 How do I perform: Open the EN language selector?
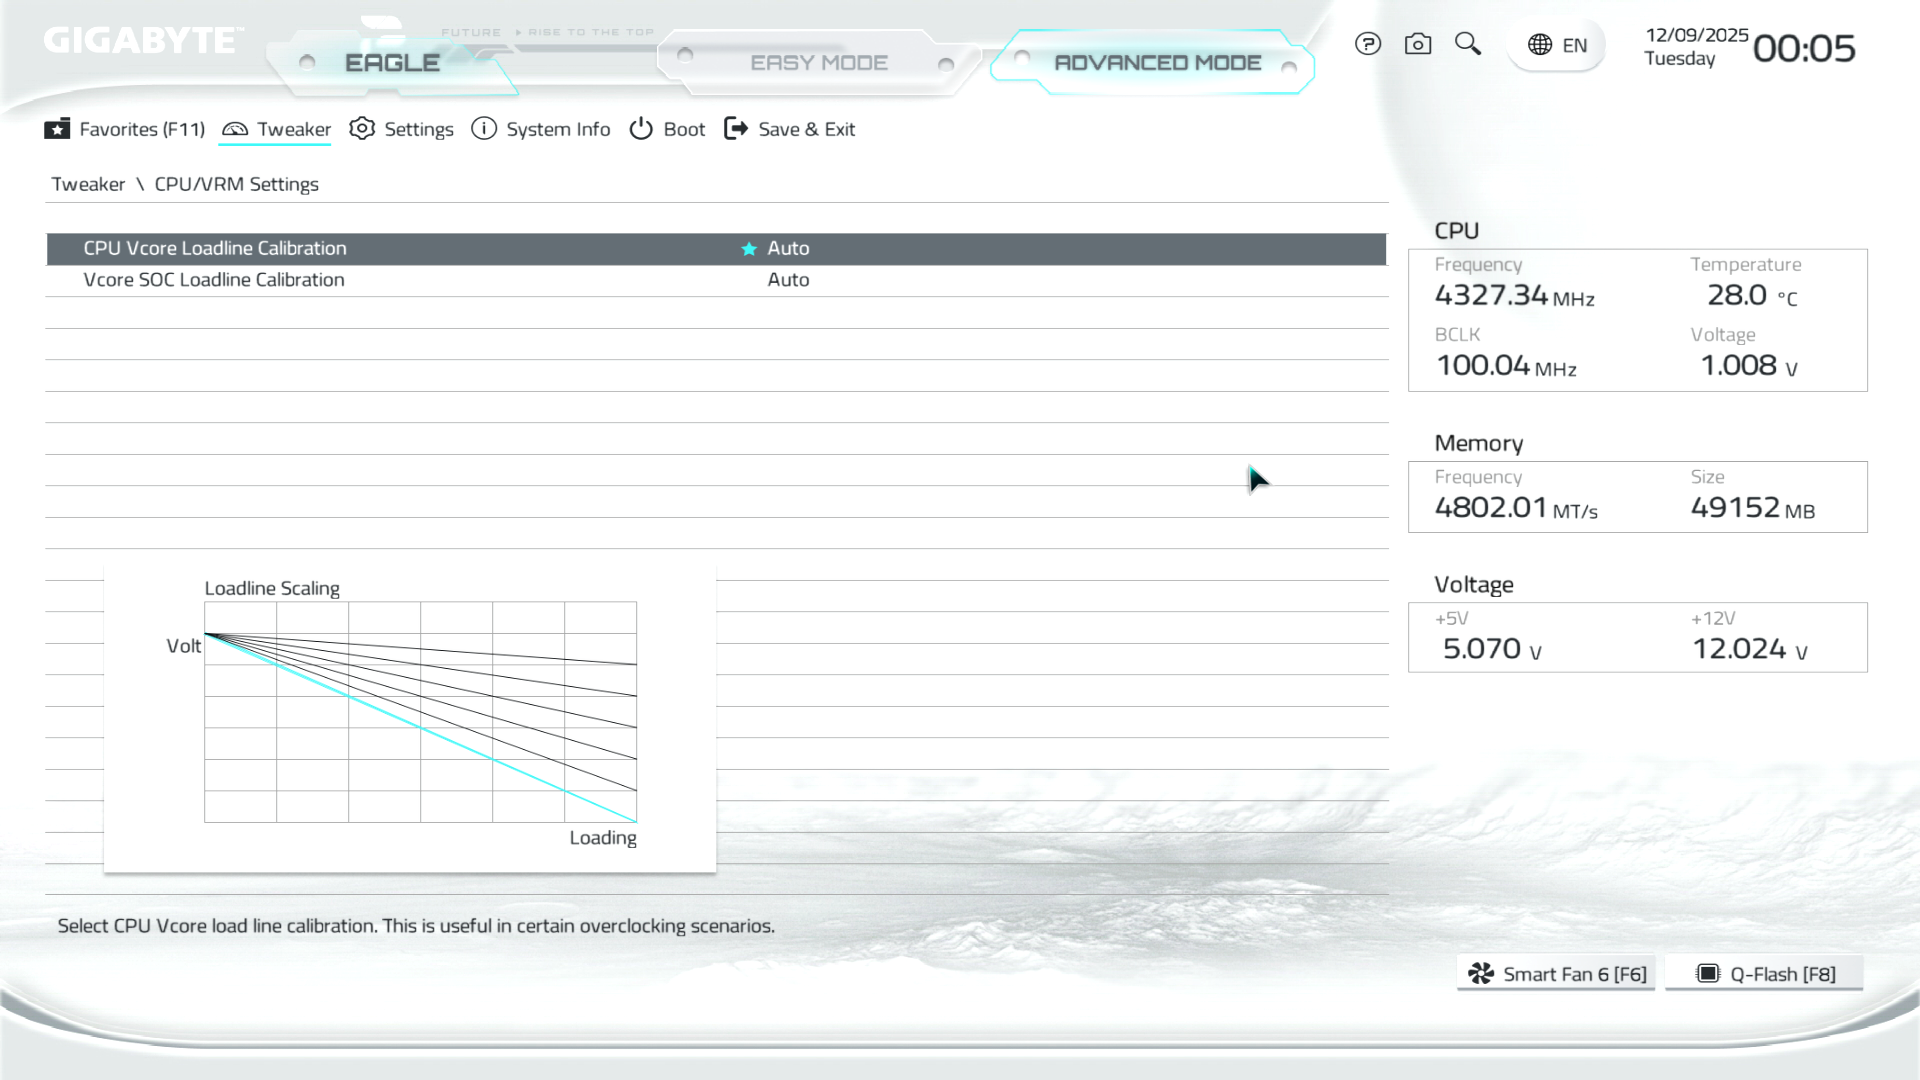(x=1574, y=45)
